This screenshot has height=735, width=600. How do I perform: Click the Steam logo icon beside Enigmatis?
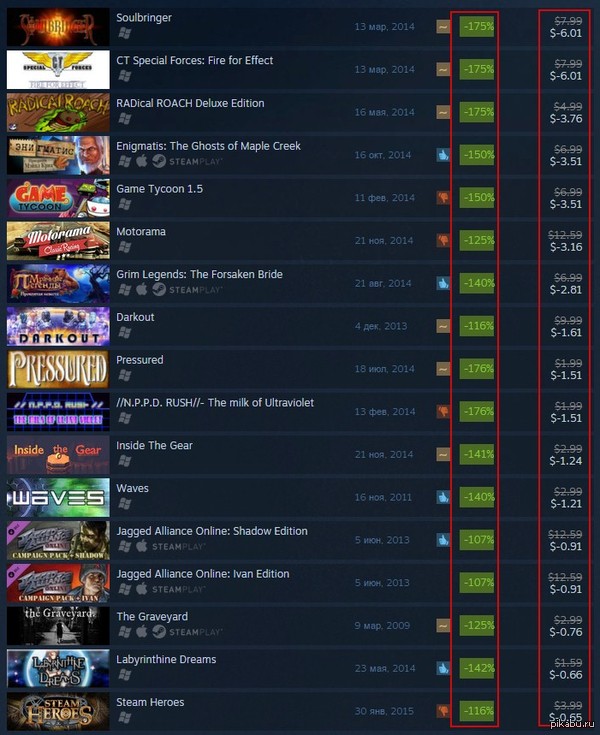point(159,161)
